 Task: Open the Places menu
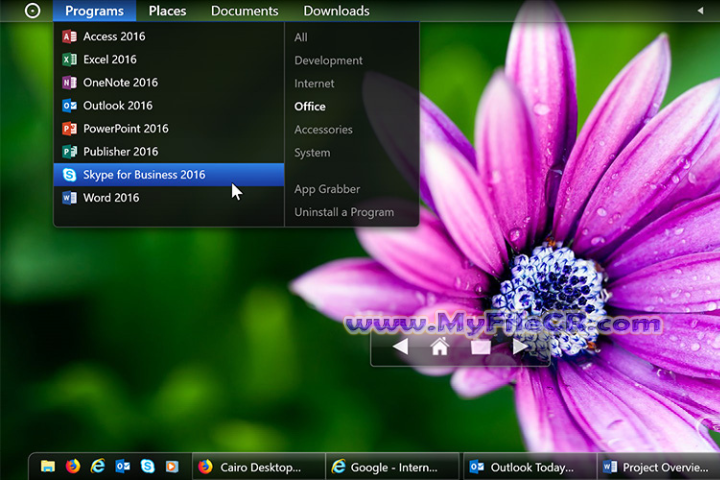pos(167,11)
